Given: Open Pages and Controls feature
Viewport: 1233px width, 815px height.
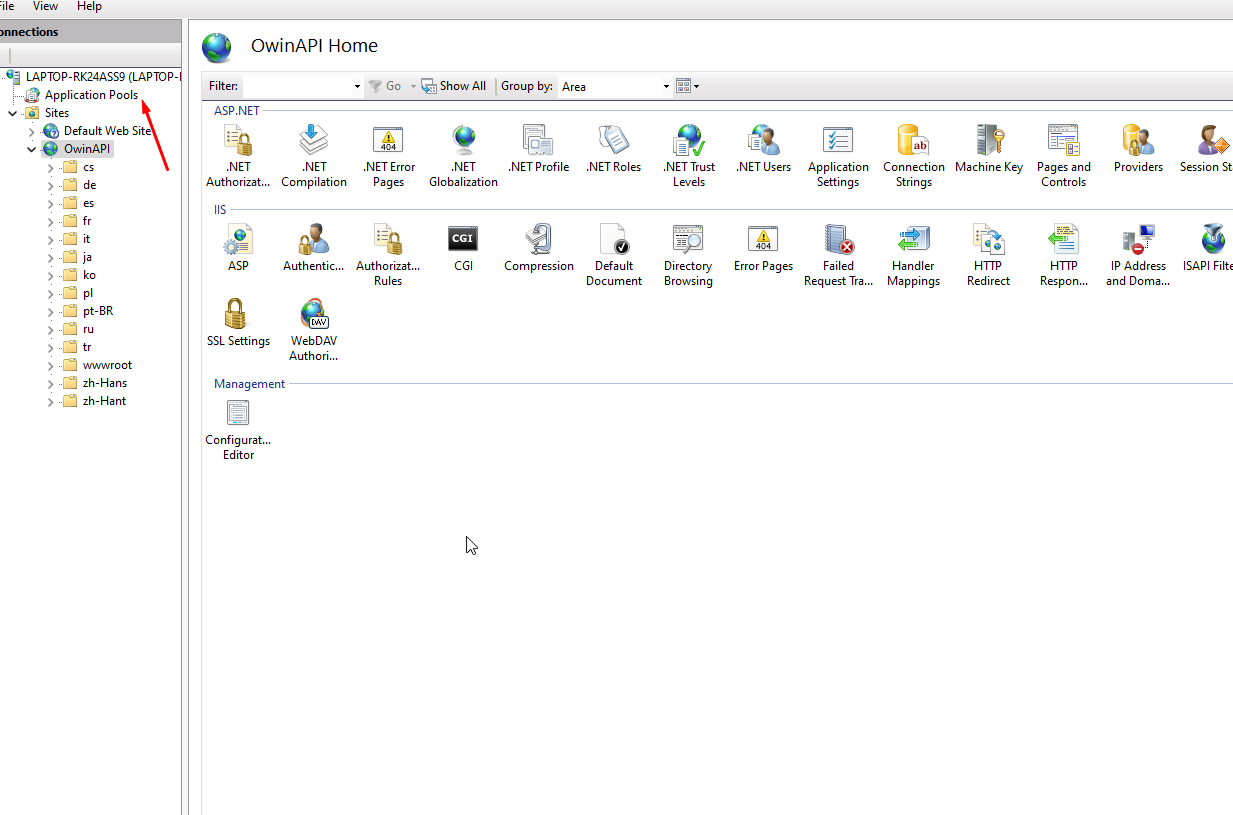Looking at the screenshot, I should tap(1063, 156).
